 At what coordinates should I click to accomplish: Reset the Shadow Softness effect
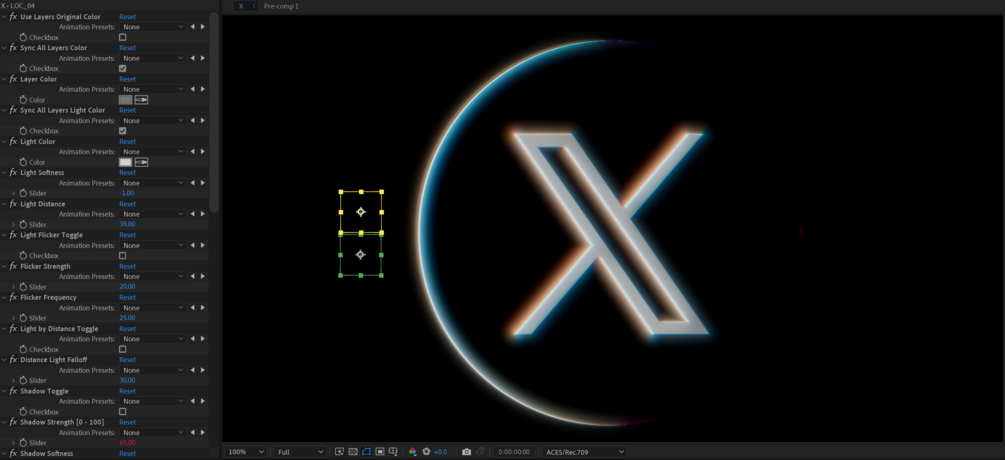[128, 454]
